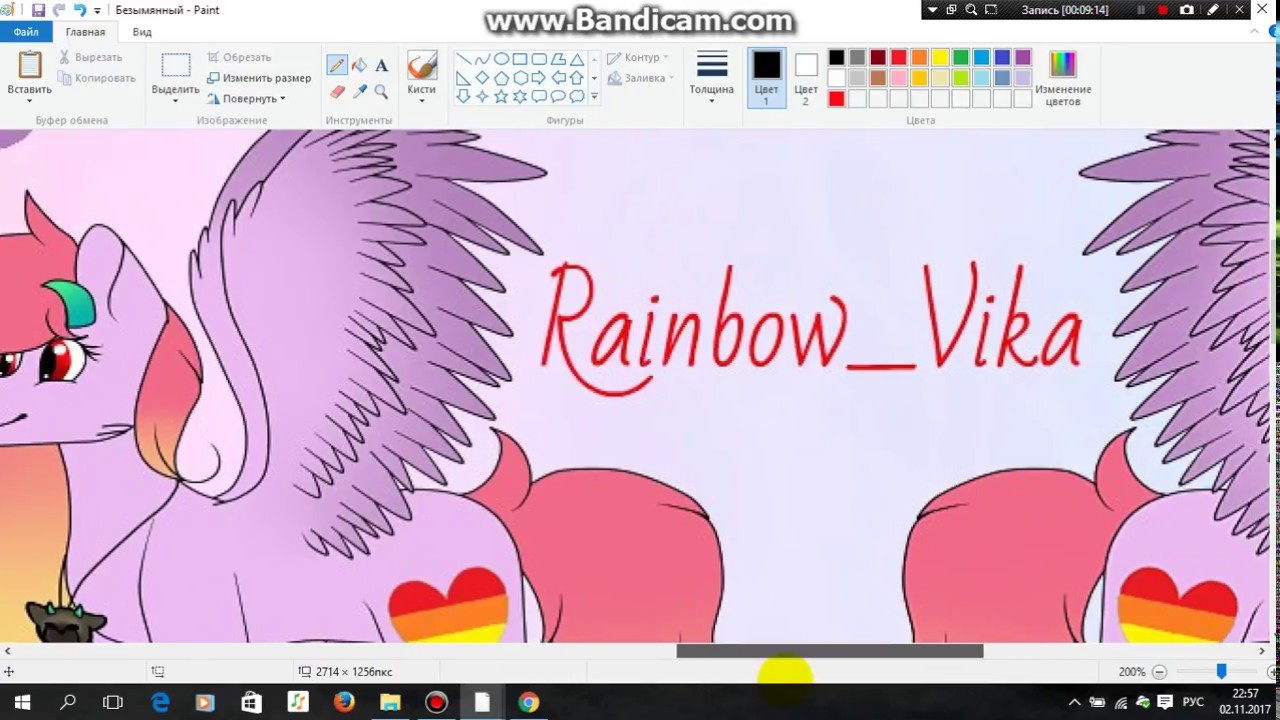Pick the yellow palette swatch
Viewport: 1280px width, 720px height.
coord(940,58)
